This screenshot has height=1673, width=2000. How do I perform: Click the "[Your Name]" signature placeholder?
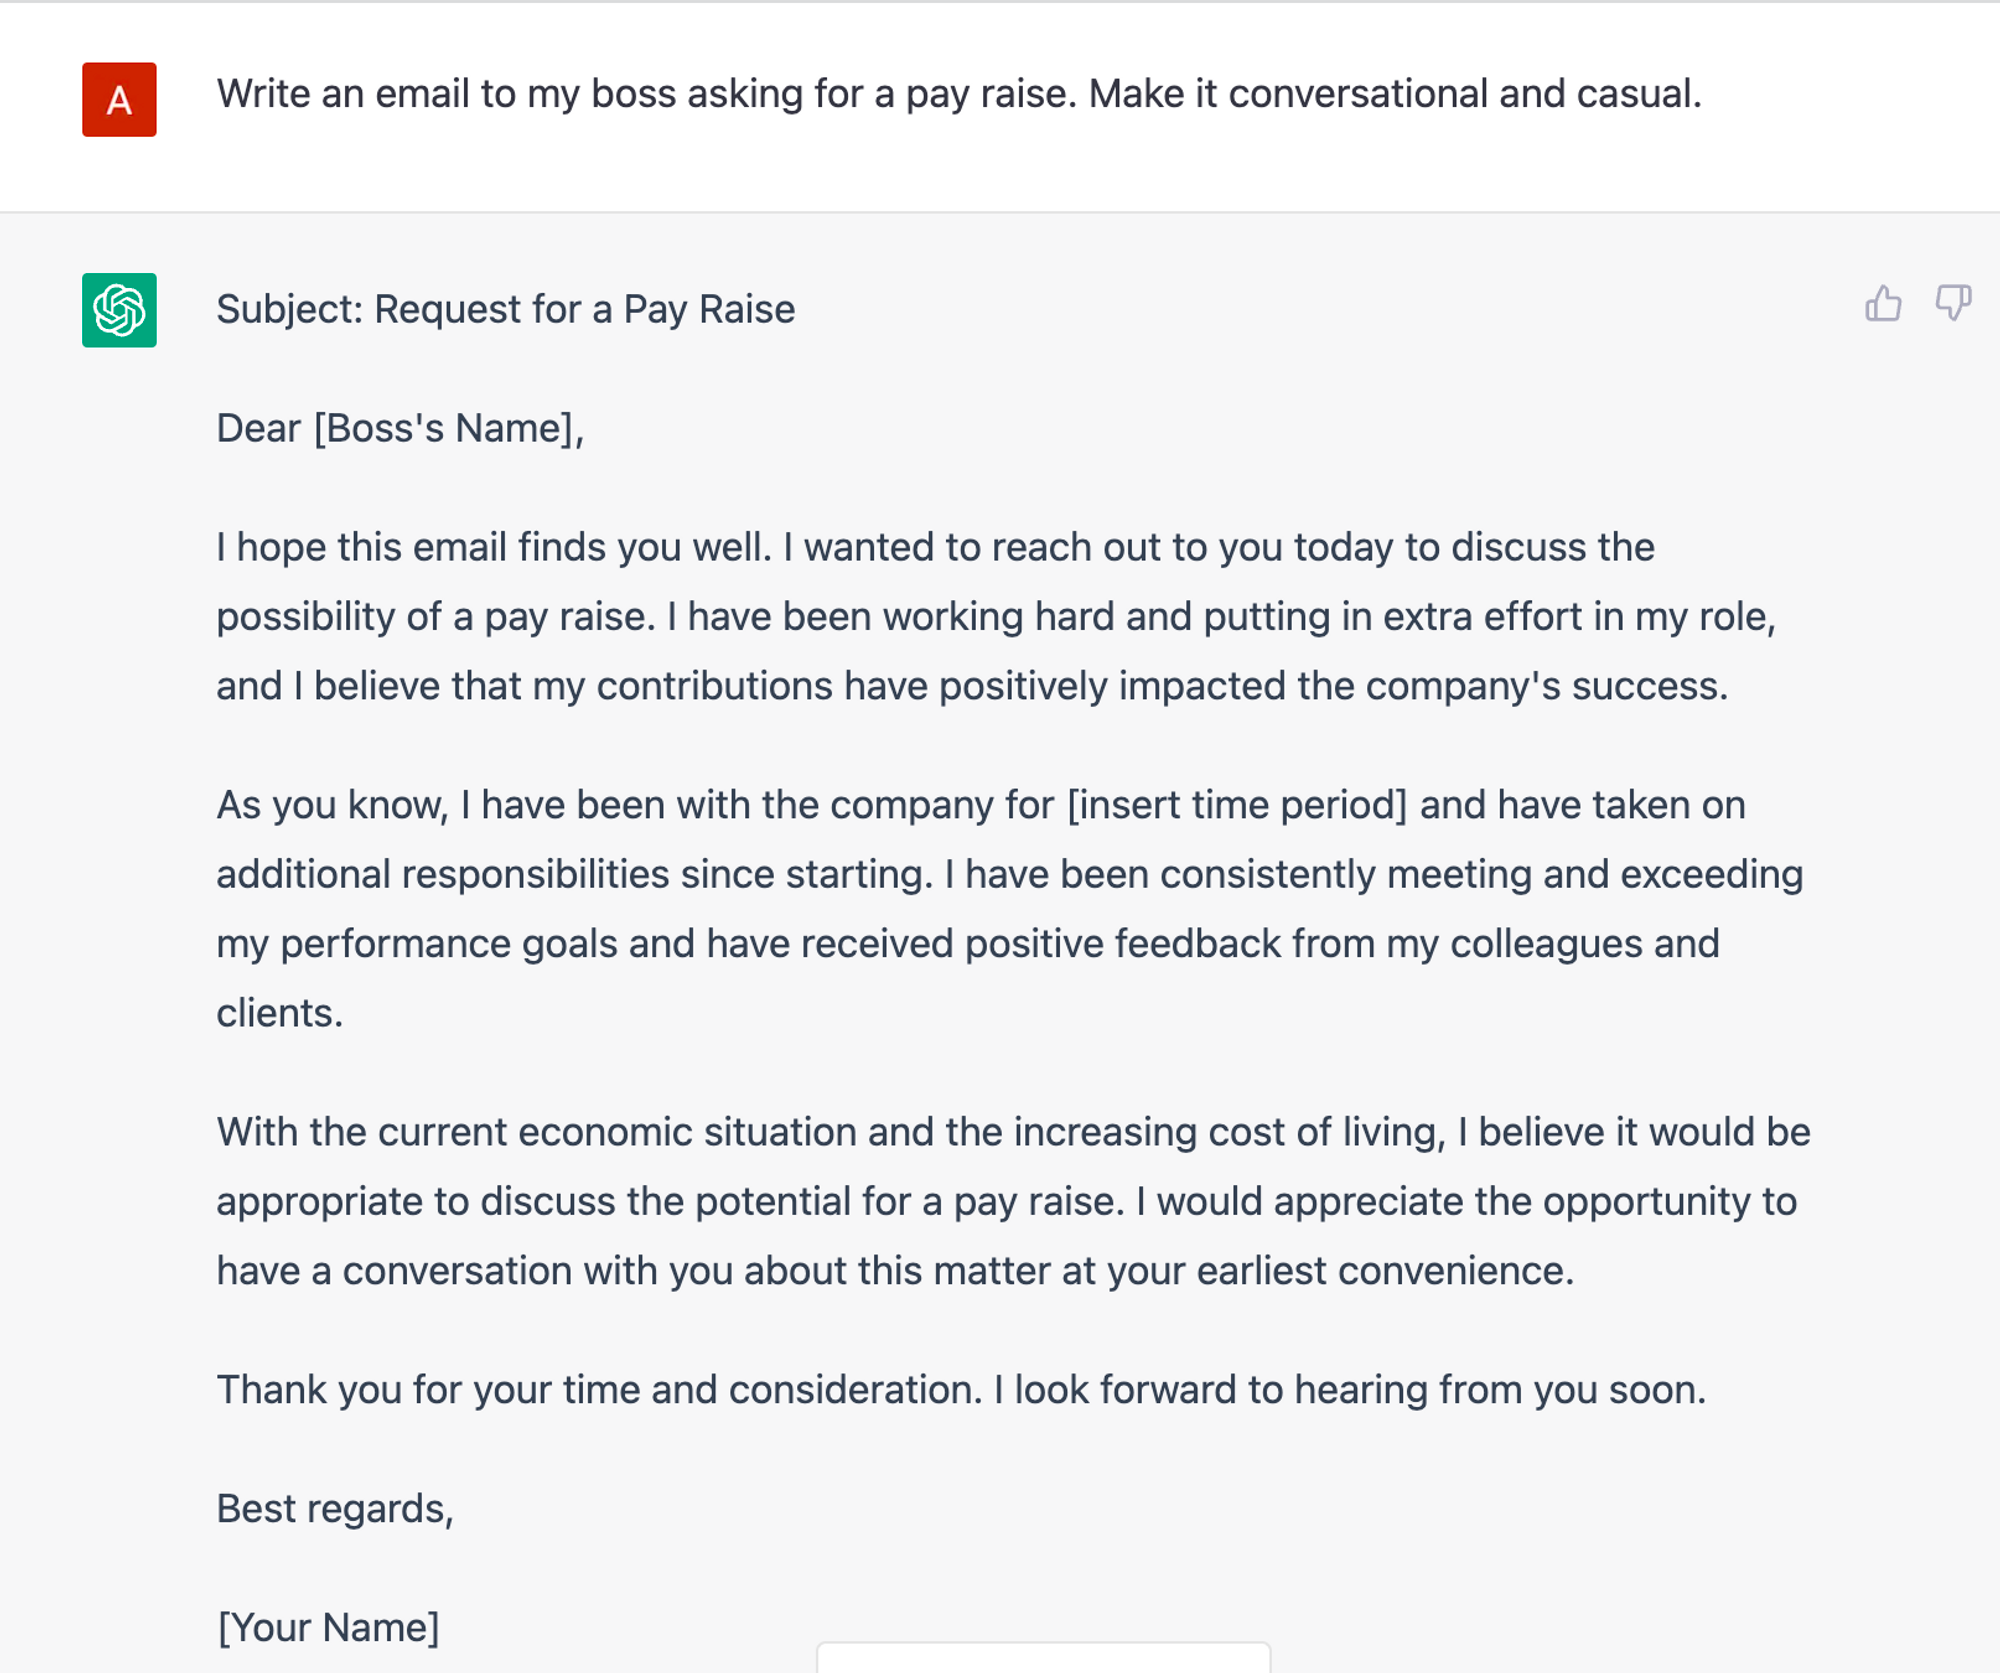328,1629
